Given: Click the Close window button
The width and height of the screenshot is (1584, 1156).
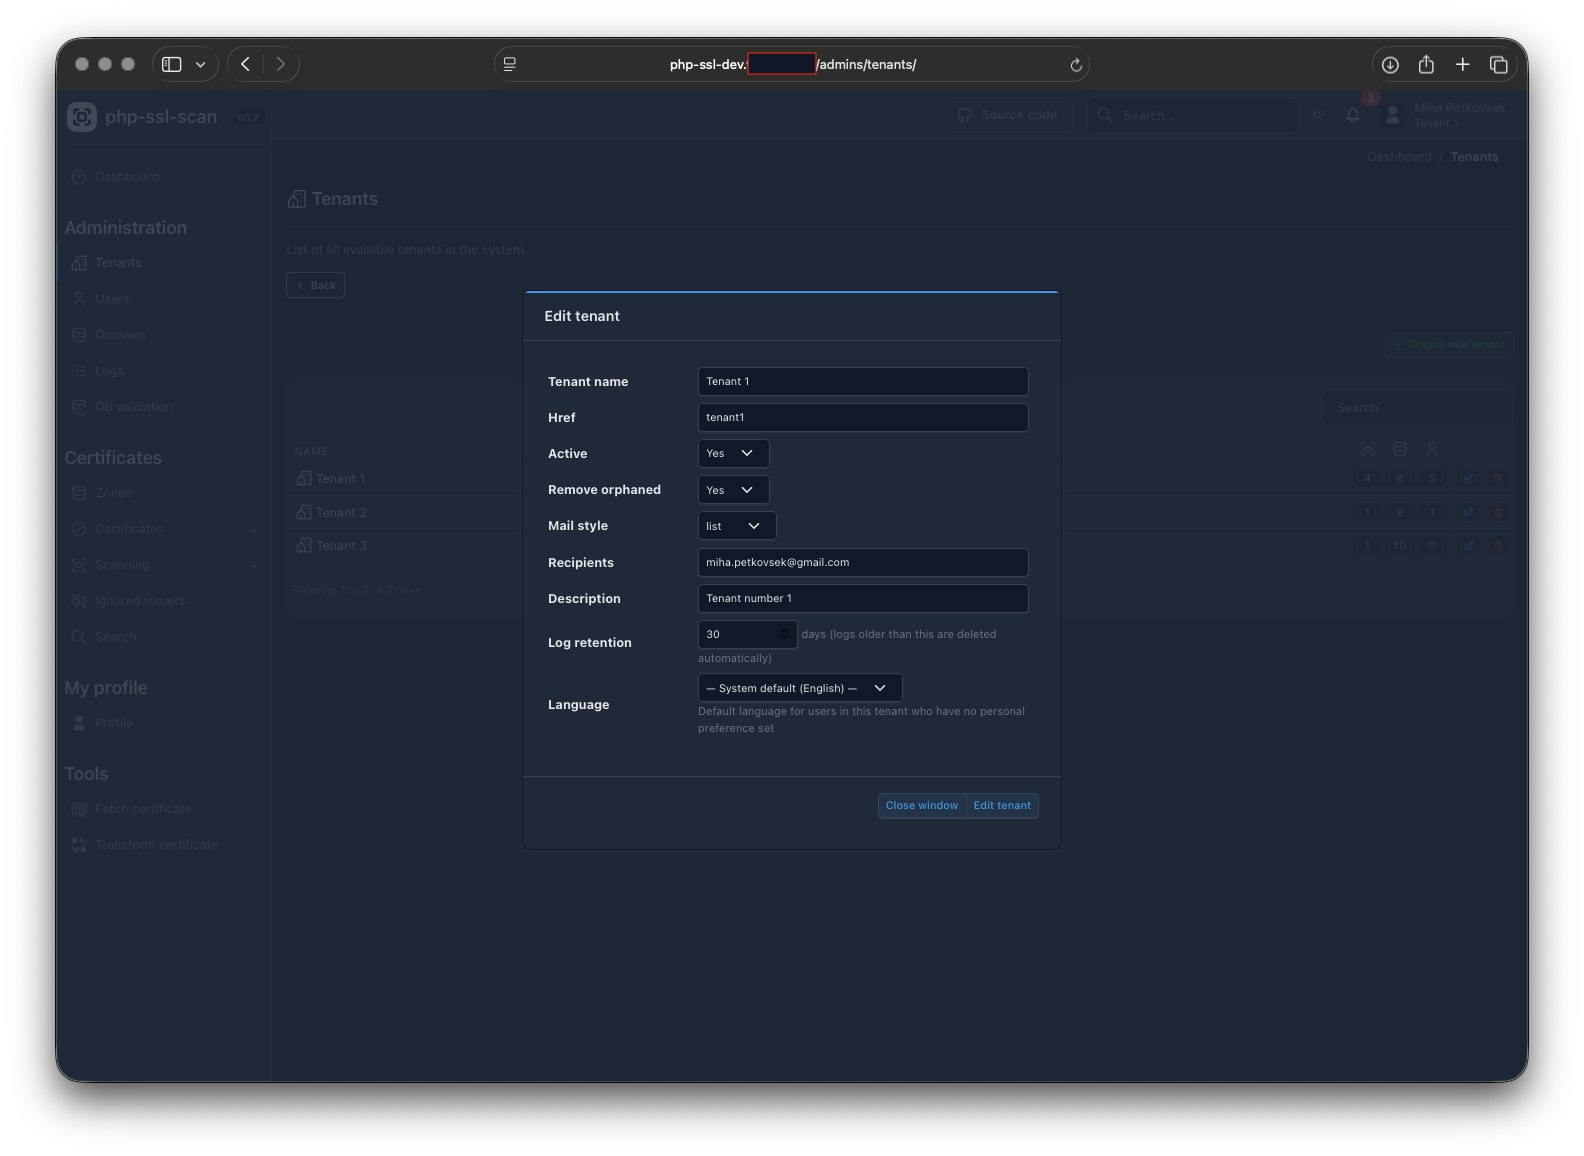Looking at the screenshot, I should 921,806.
